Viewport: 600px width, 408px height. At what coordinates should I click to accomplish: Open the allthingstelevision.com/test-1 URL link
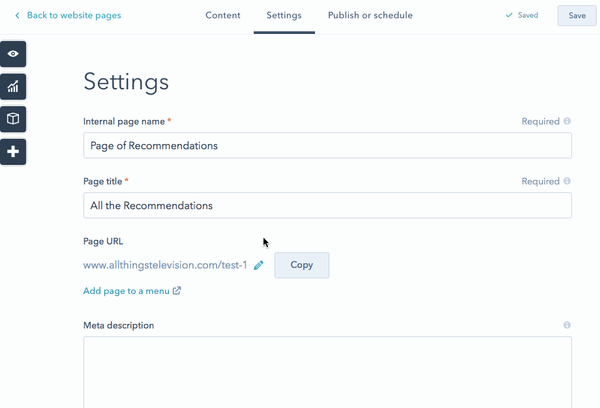(165, 265)
